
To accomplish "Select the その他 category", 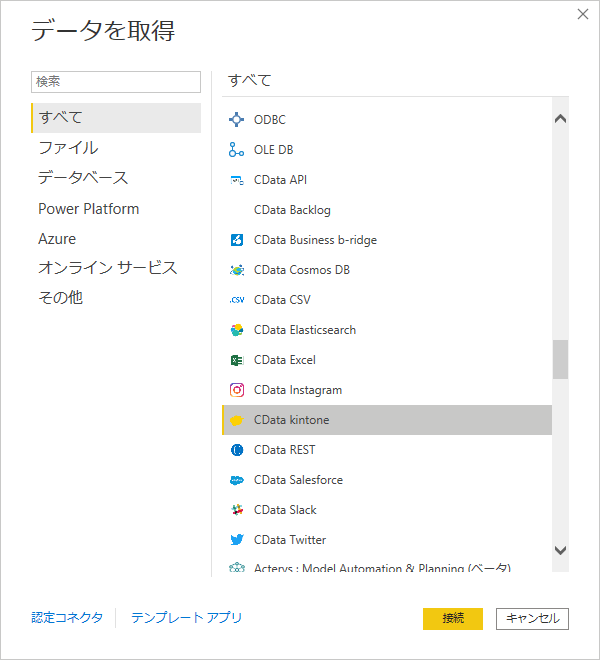I will 116,298.
